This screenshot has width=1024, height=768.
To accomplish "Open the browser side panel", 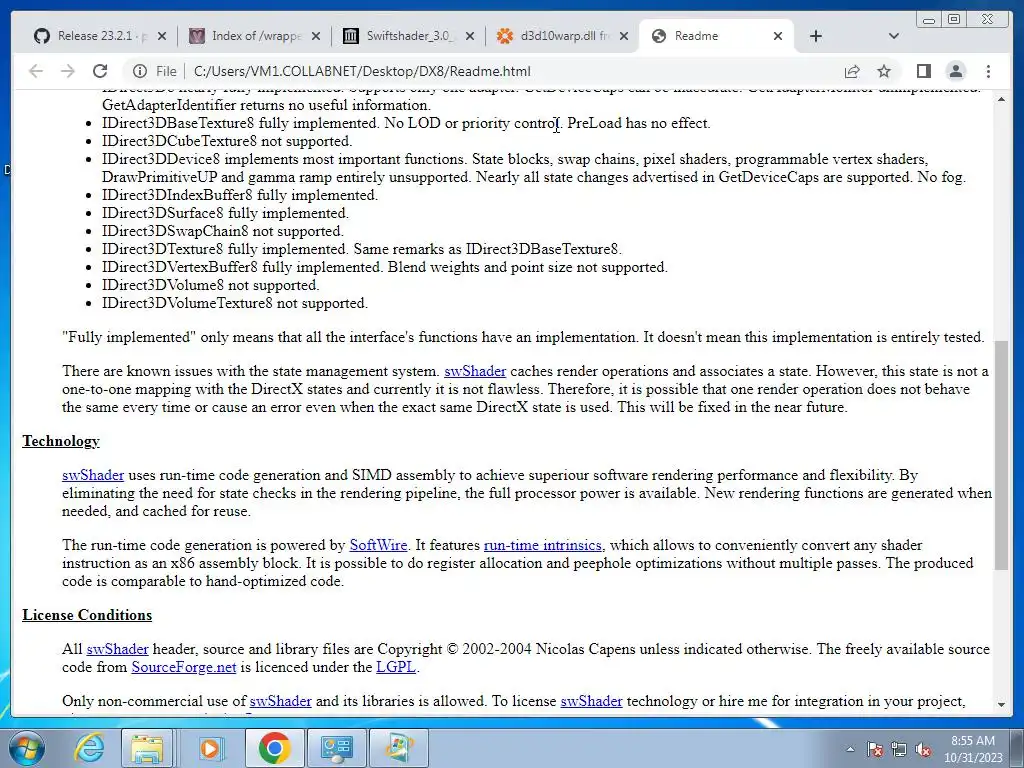I will click(923, 71).
